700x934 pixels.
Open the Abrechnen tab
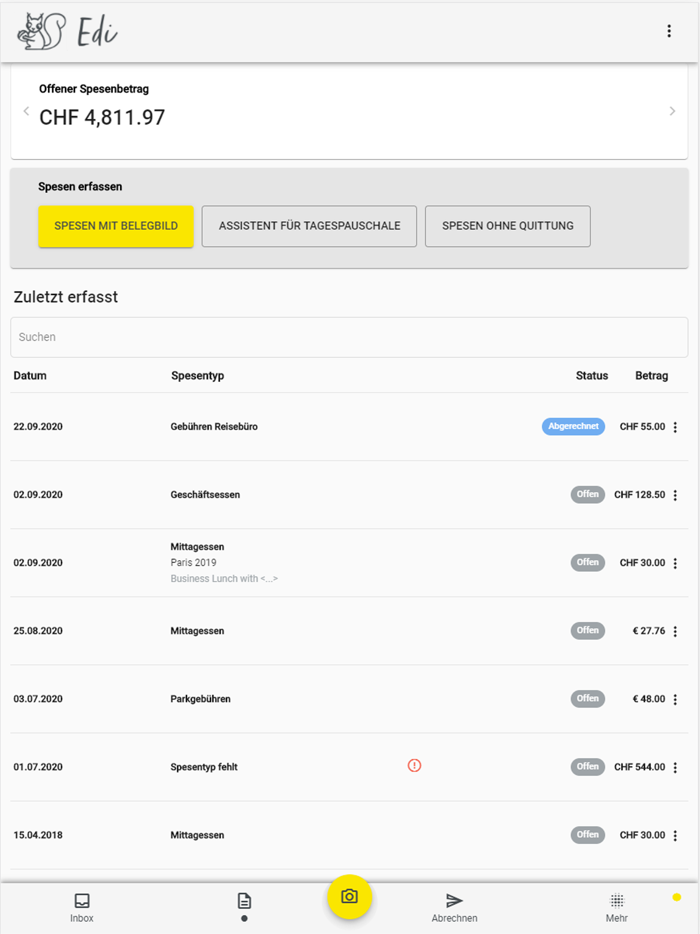click(x=455, y=908)
